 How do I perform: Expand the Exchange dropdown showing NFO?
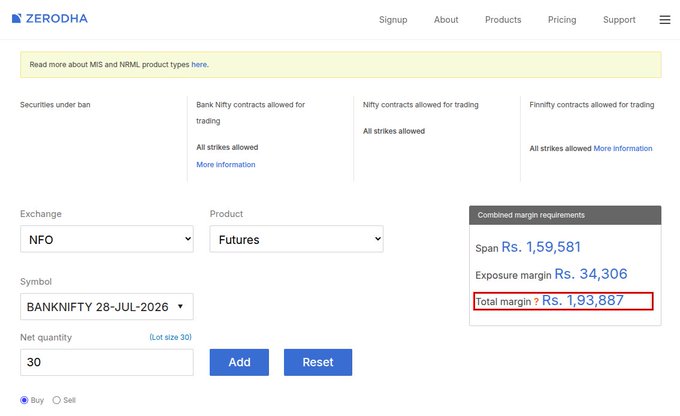(107, 239)
